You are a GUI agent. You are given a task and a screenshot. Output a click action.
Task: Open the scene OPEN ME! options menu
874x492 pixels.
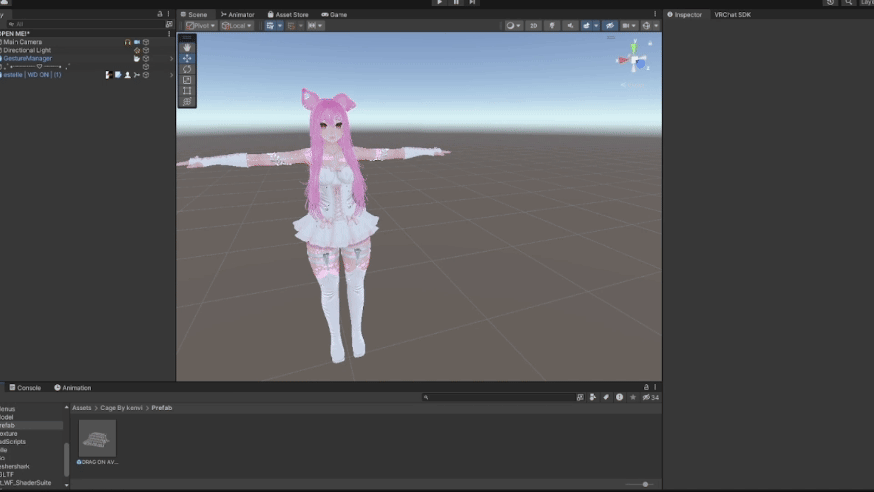[x=169, y=33]
